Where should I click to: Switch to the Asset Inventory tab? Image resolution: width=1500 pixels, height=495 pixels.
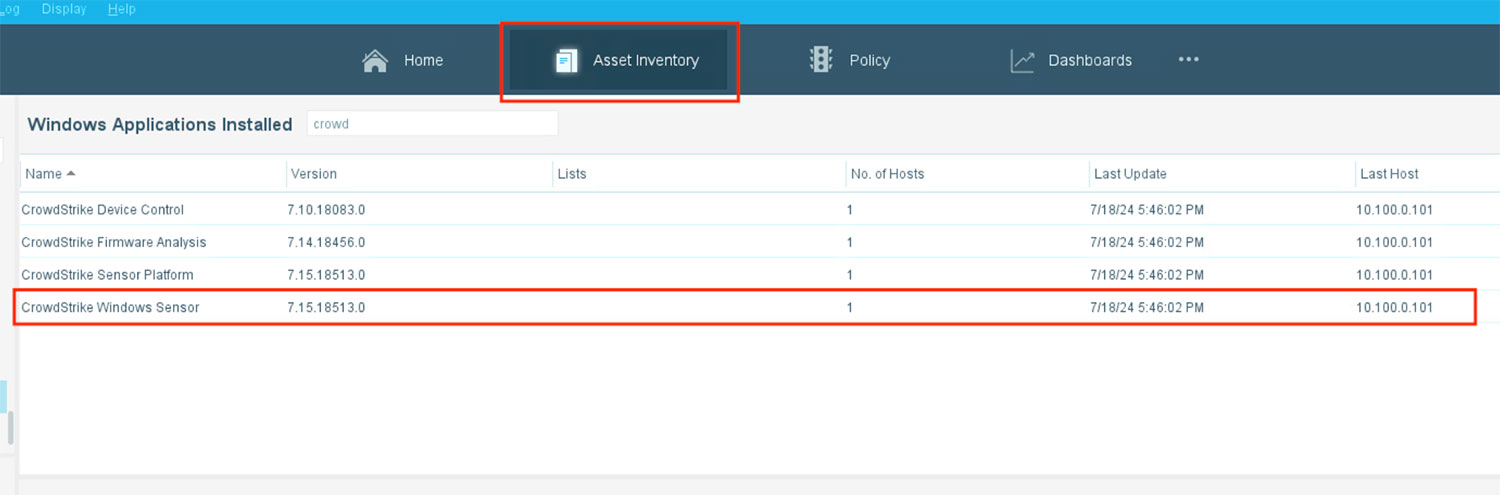click(x=619, y=60)
